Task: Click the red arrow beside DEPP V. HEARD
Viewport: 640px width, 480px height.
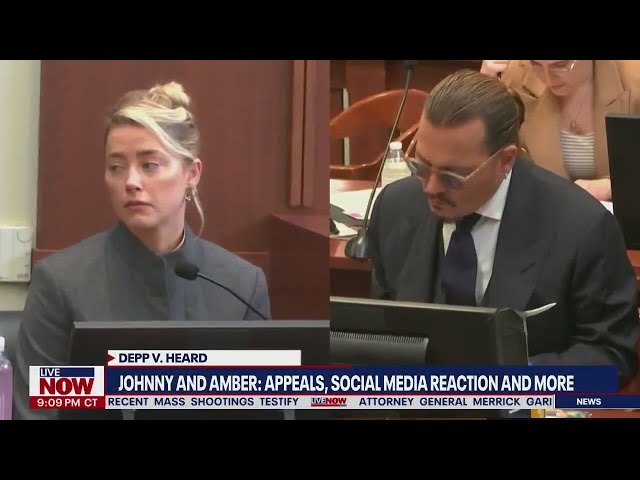Action: 111,358
